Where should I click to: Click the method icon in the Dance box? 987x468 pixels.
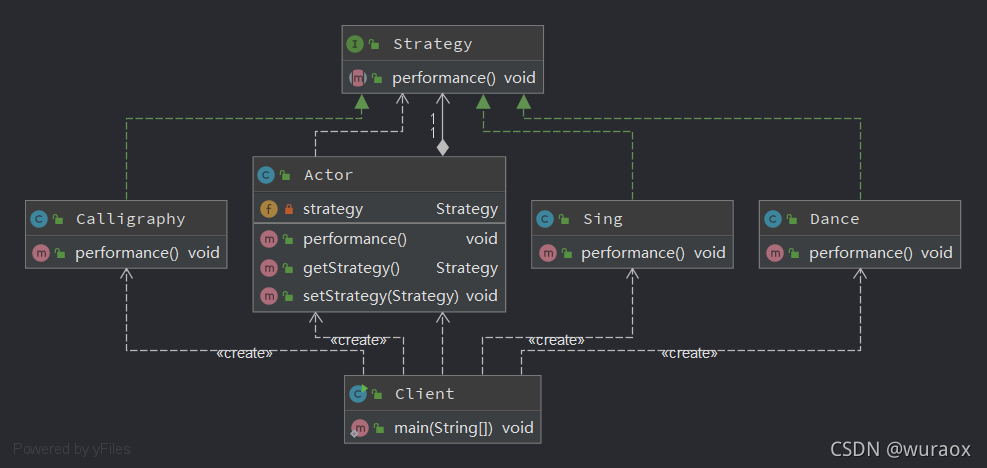pos(776,253)
